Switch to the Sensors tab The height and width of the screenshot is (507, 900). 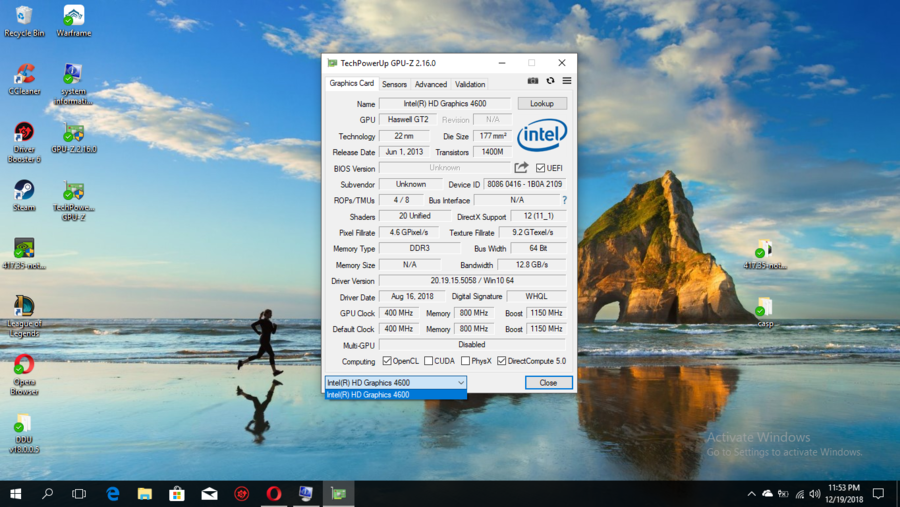(x=394, y=84)
